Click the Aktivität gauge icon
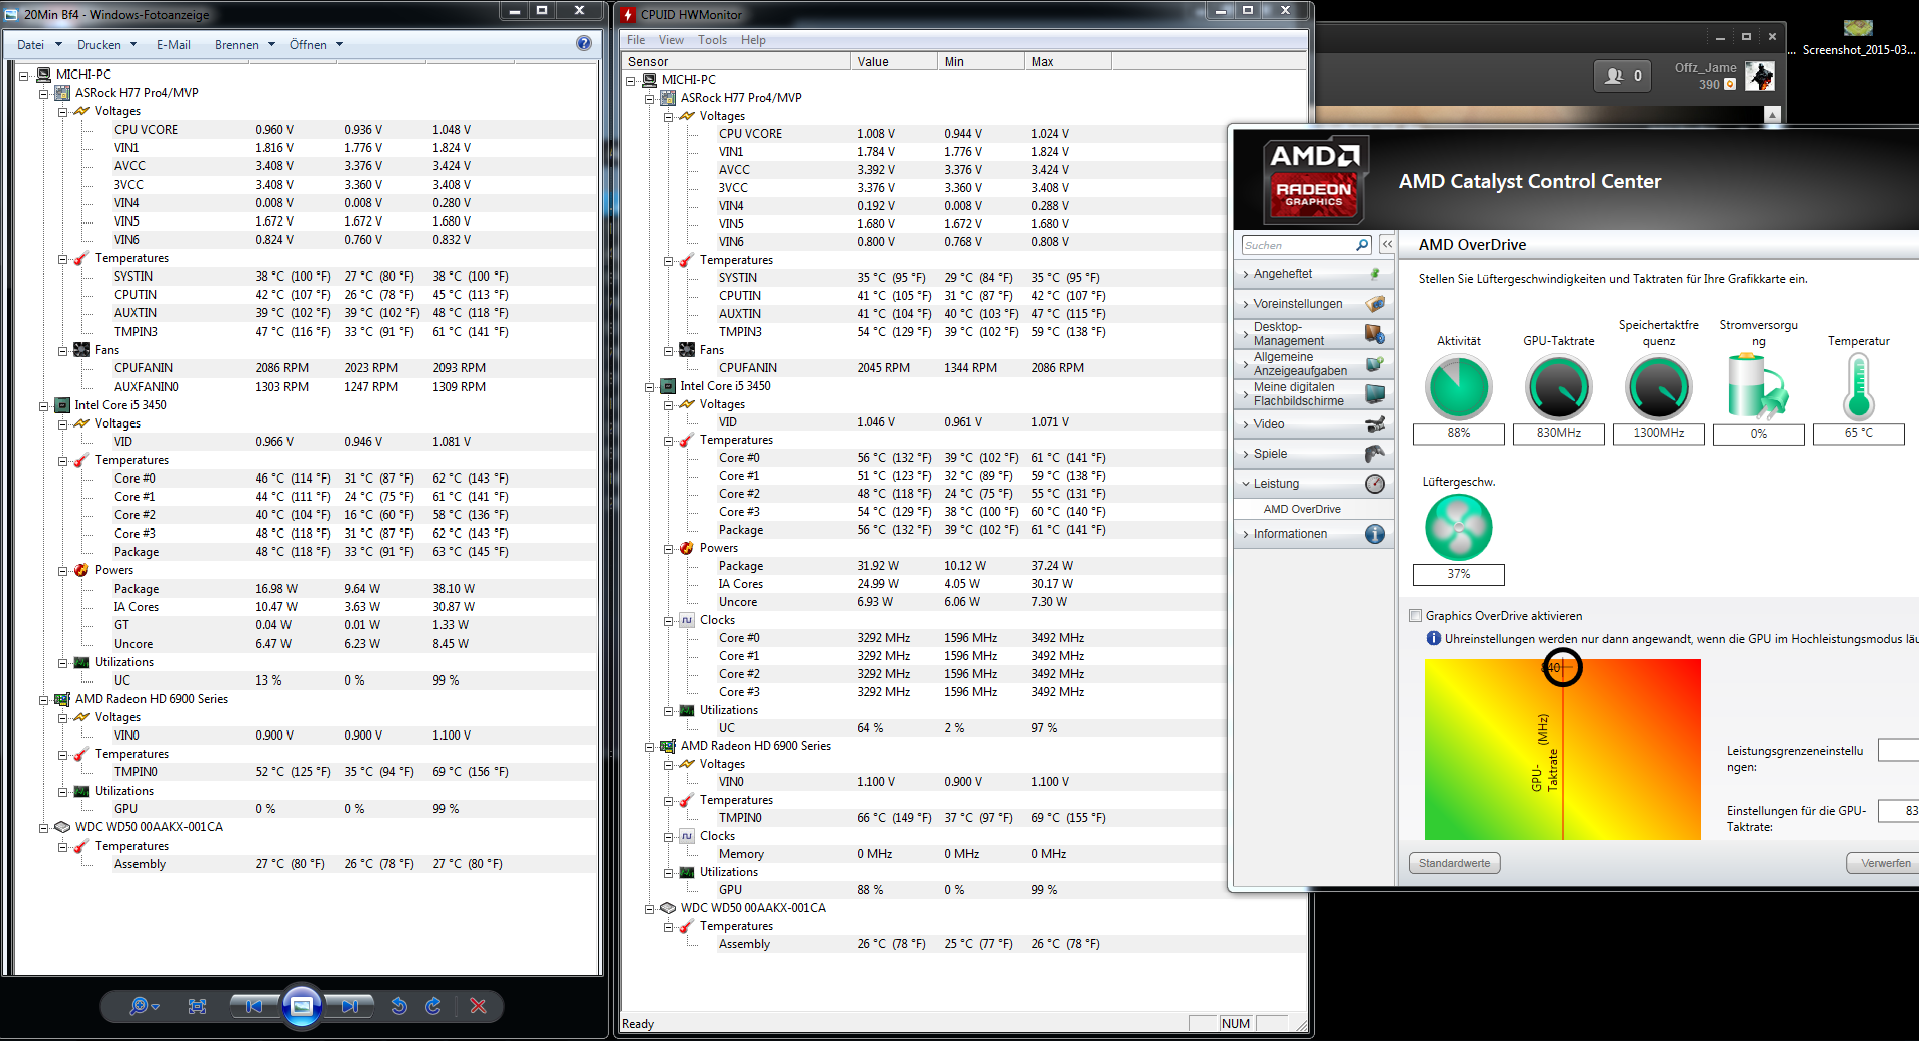This screenshot has height=1041, width=1919. pyautogui.click(x=1459, y=387)
